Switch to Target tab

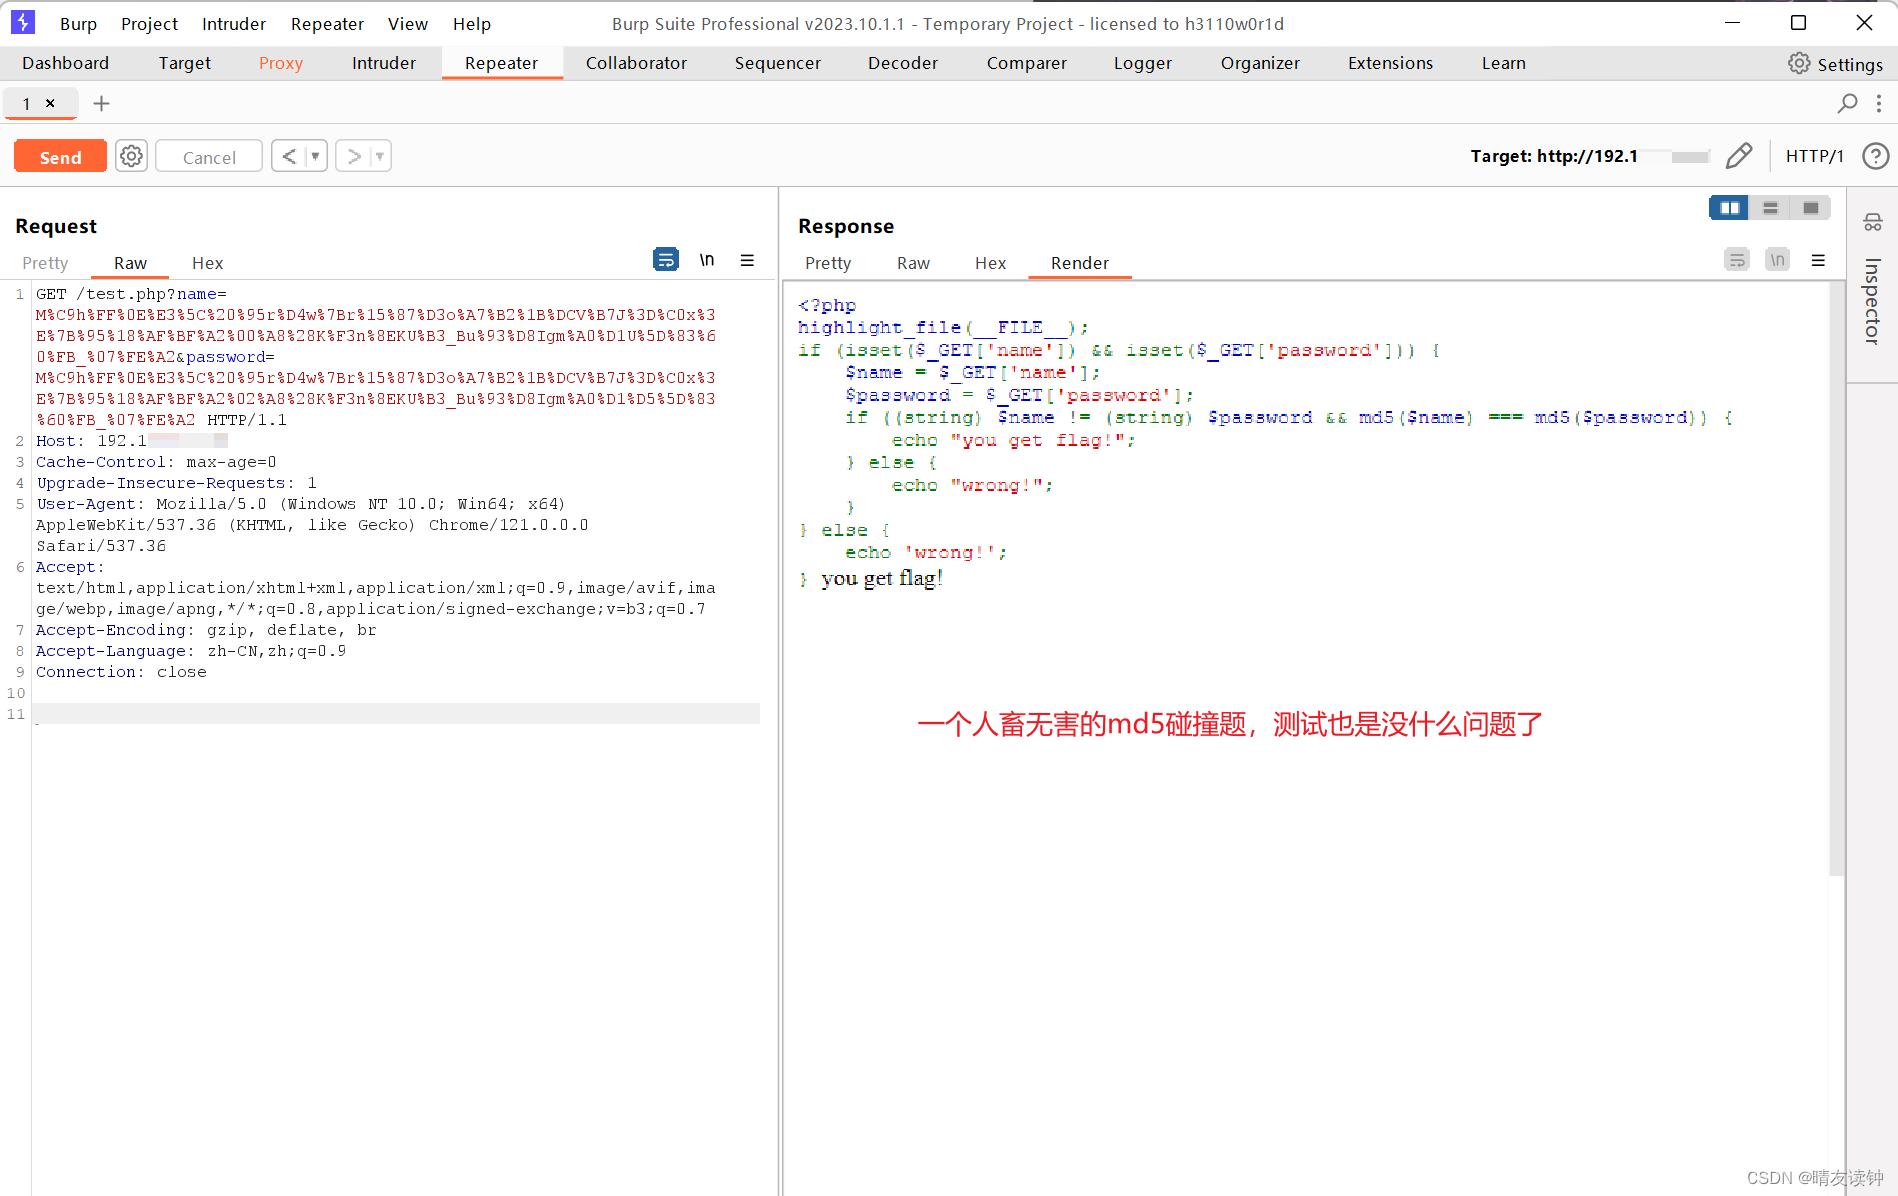click(x=185, y=63)
